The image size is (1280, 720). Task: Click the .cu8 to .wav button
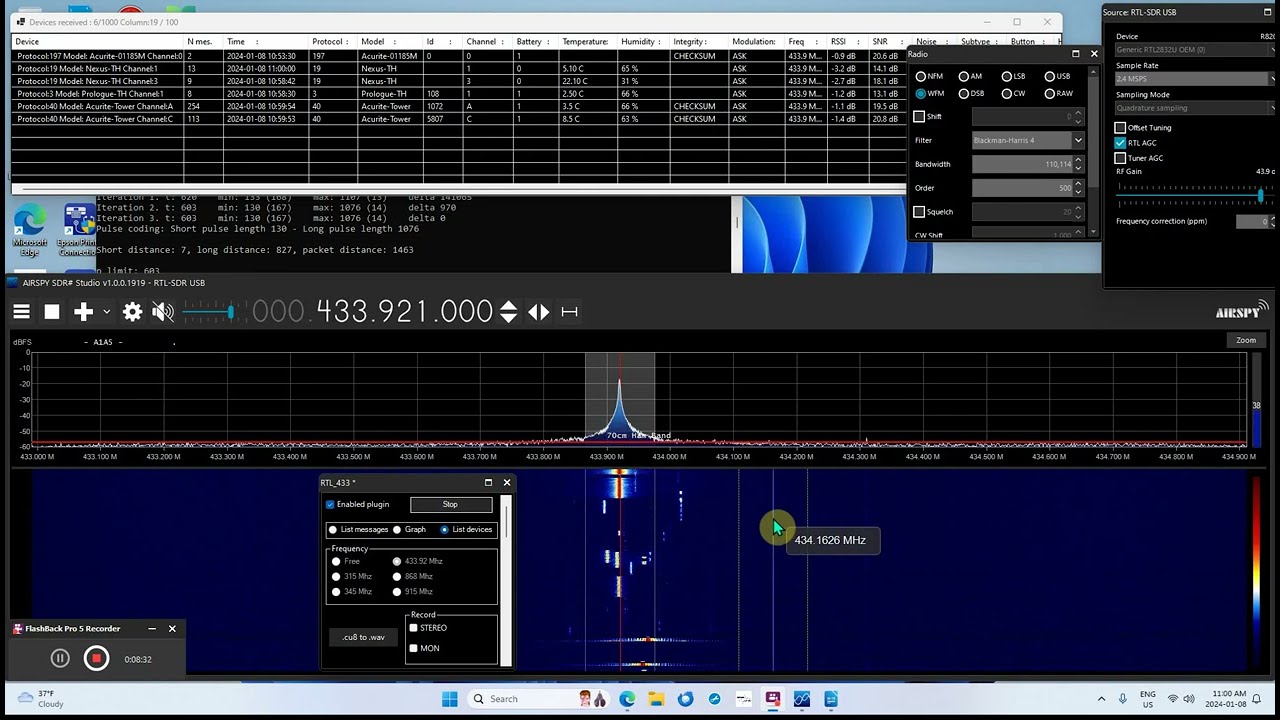tap(363, 637)
